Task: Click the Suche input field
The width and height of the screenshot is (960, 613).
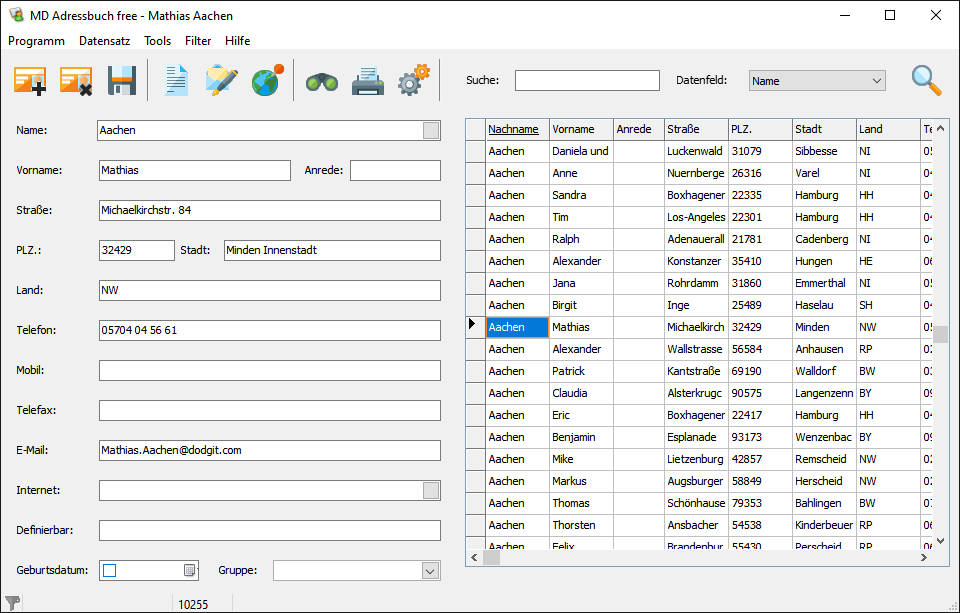Action: tap(587, 81)
